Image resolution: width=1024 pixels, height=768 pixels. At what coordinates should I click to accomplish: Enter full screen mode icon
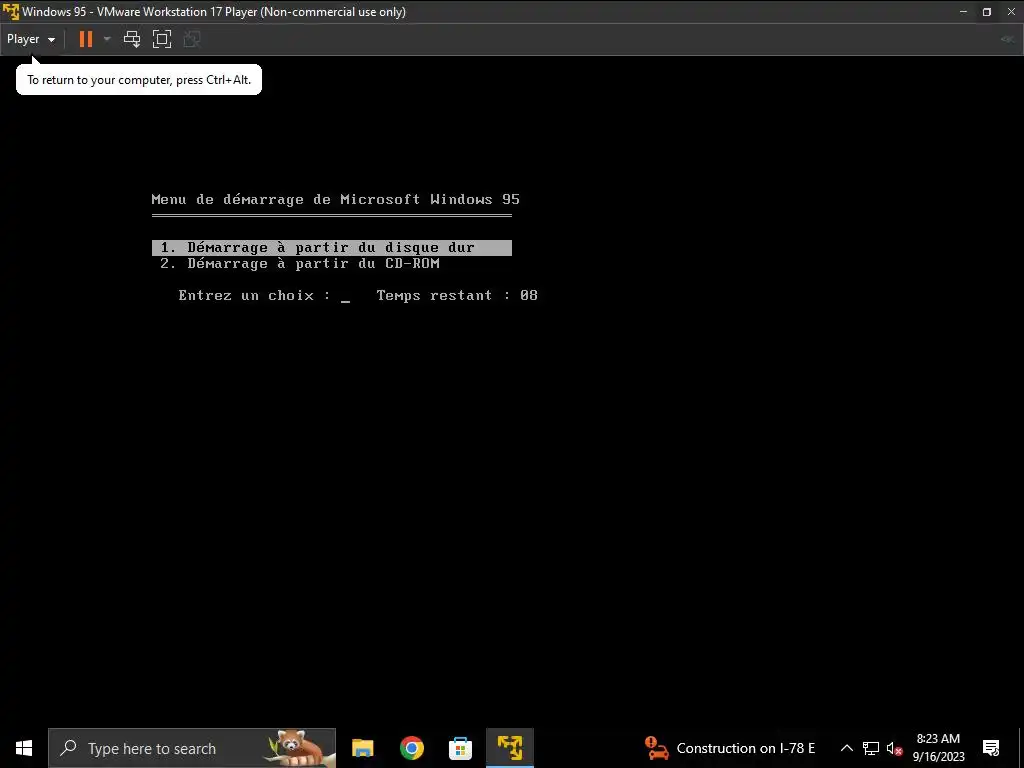click(x=162, y=39)
